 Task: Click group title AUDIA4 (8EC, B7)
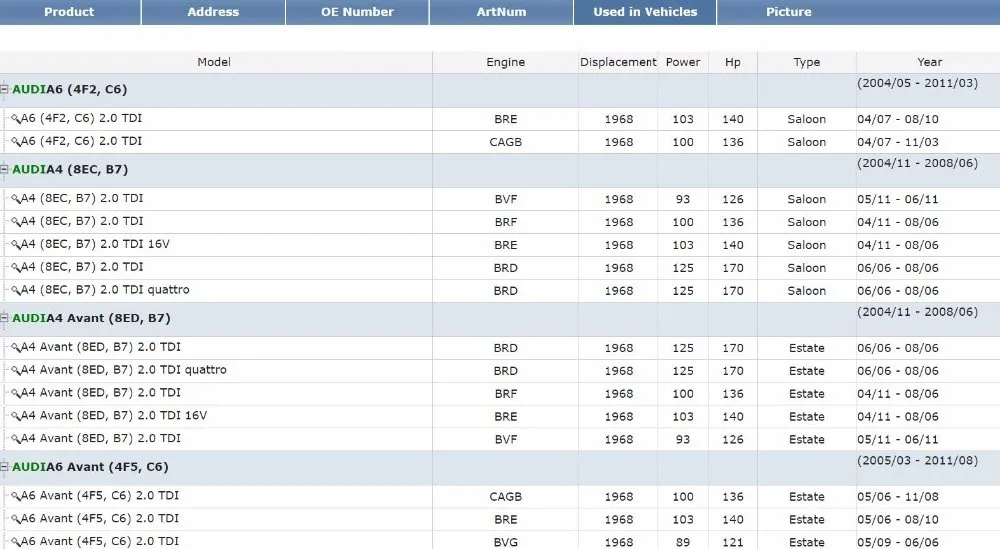point(70,170)
